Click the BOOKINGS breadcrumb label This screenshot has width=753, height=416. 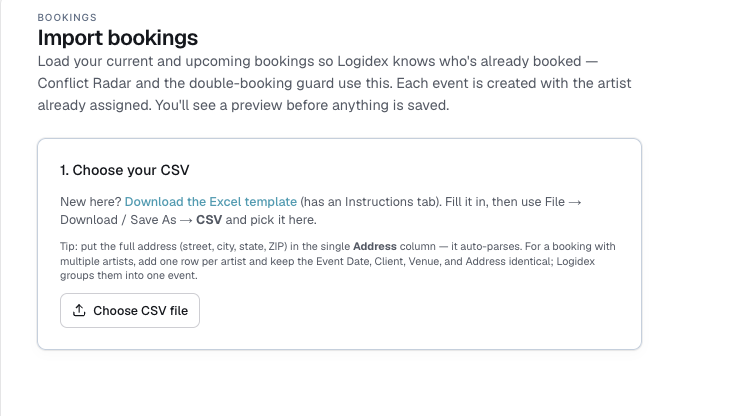pos(67,18)
